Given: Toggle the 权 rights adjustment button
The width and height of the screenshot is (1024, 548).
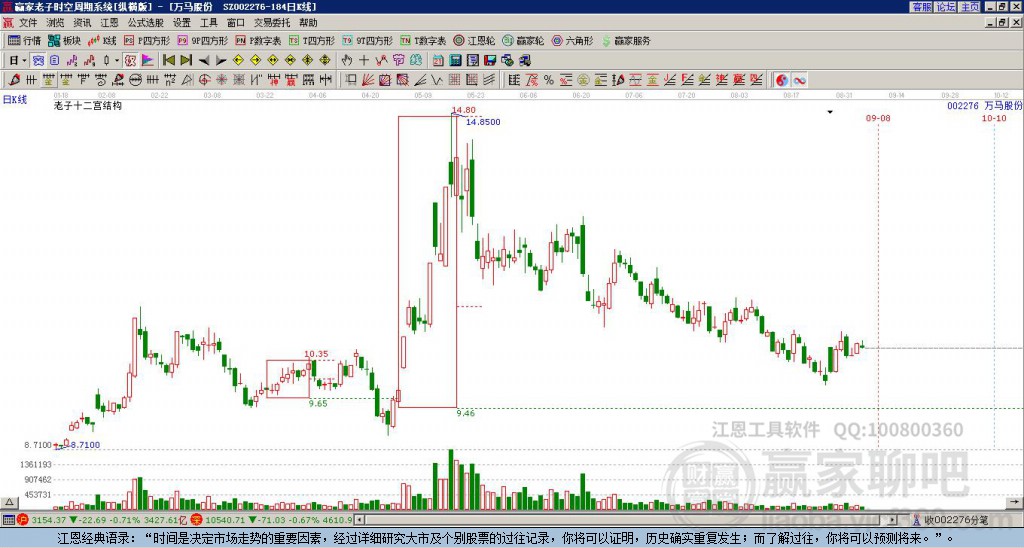Looking at the screenshot, I should [130, 61].
